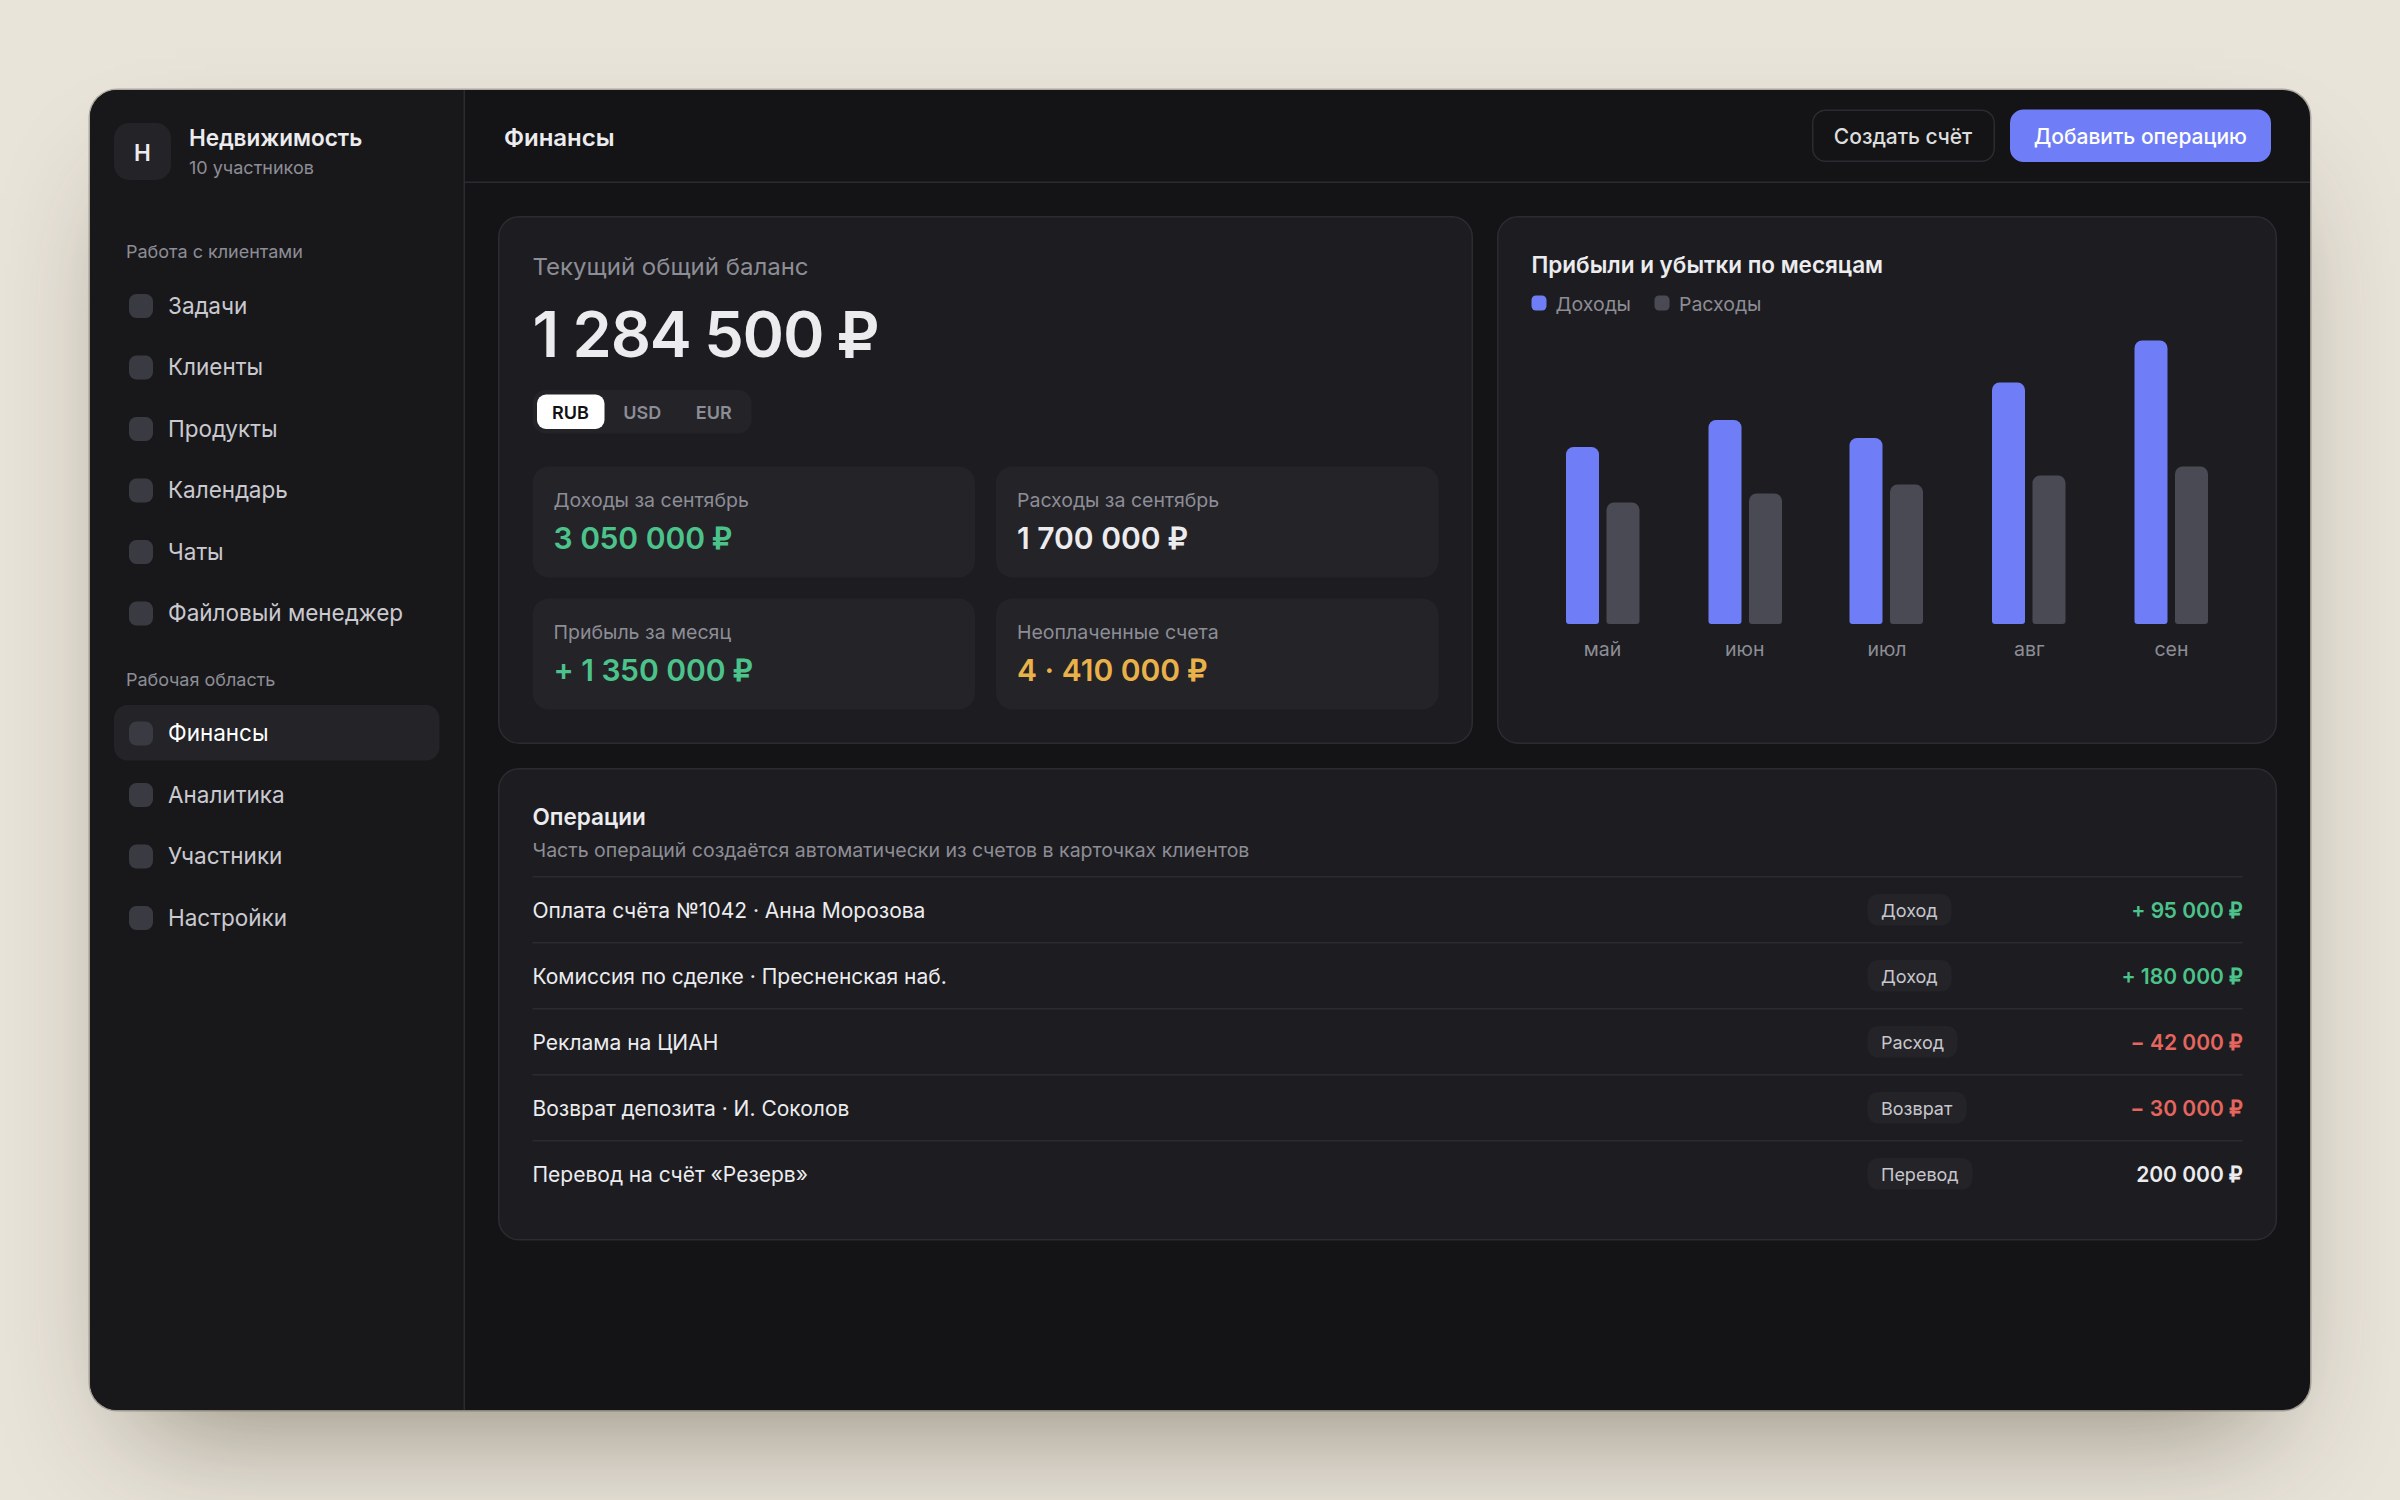The width and height of the screenshot is (2400, 1500).
Task: Click the Продукты sidebar icon
Action: point(141,429)
